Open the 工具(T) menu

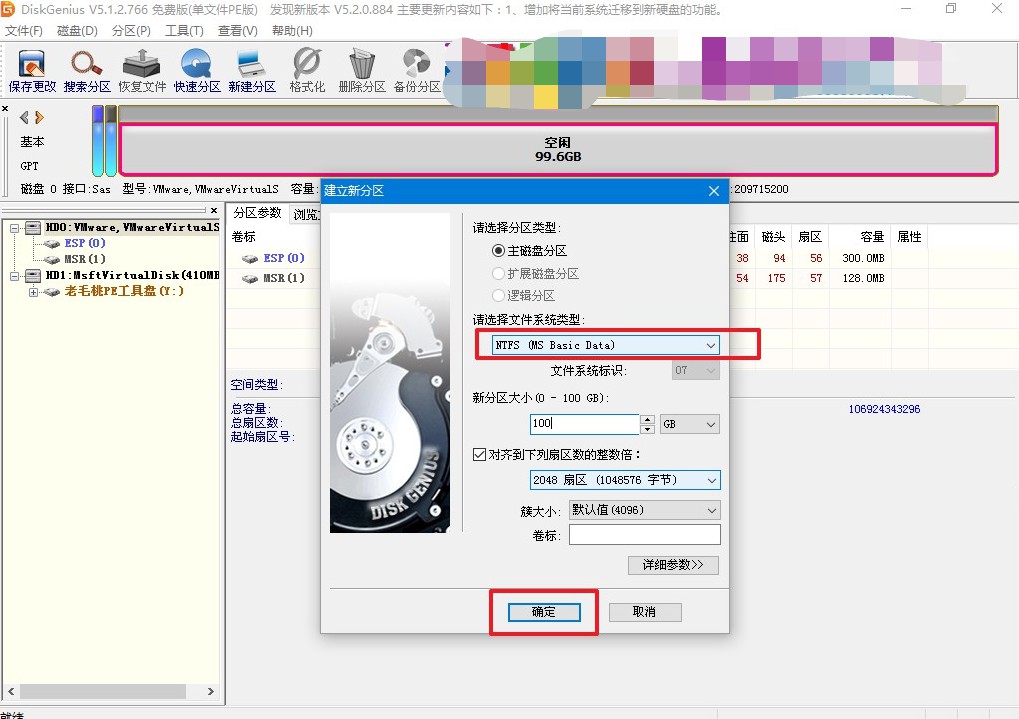coord(184,31)
